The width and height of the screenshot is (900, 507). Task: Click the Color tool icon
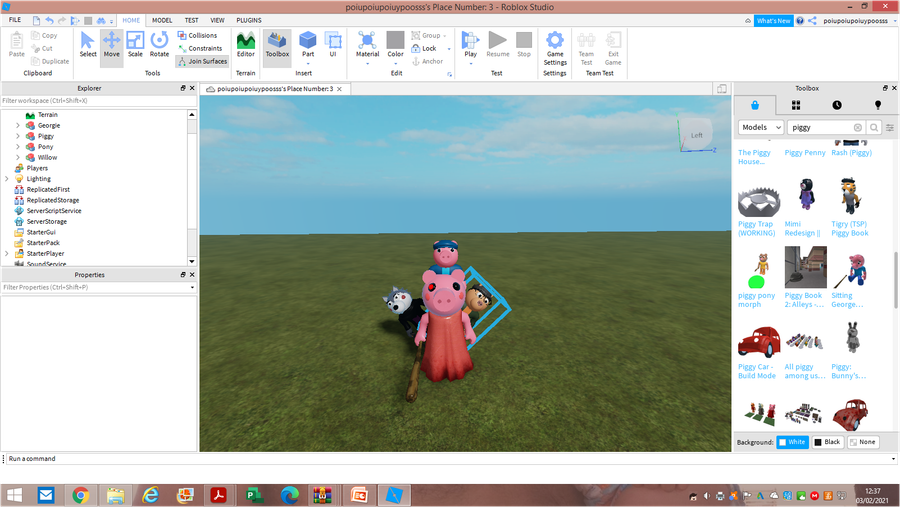point(395,40)
